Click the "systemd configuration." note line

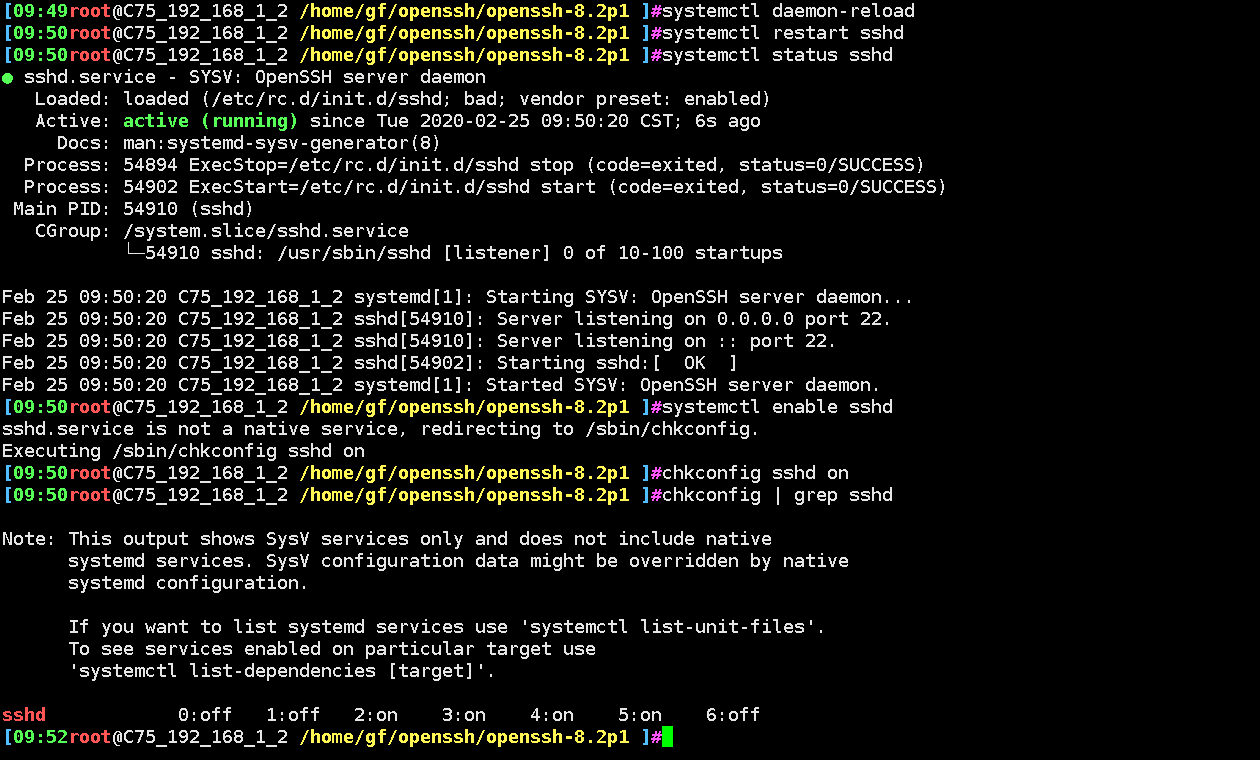pyautogui.click(x=189, y=583)
